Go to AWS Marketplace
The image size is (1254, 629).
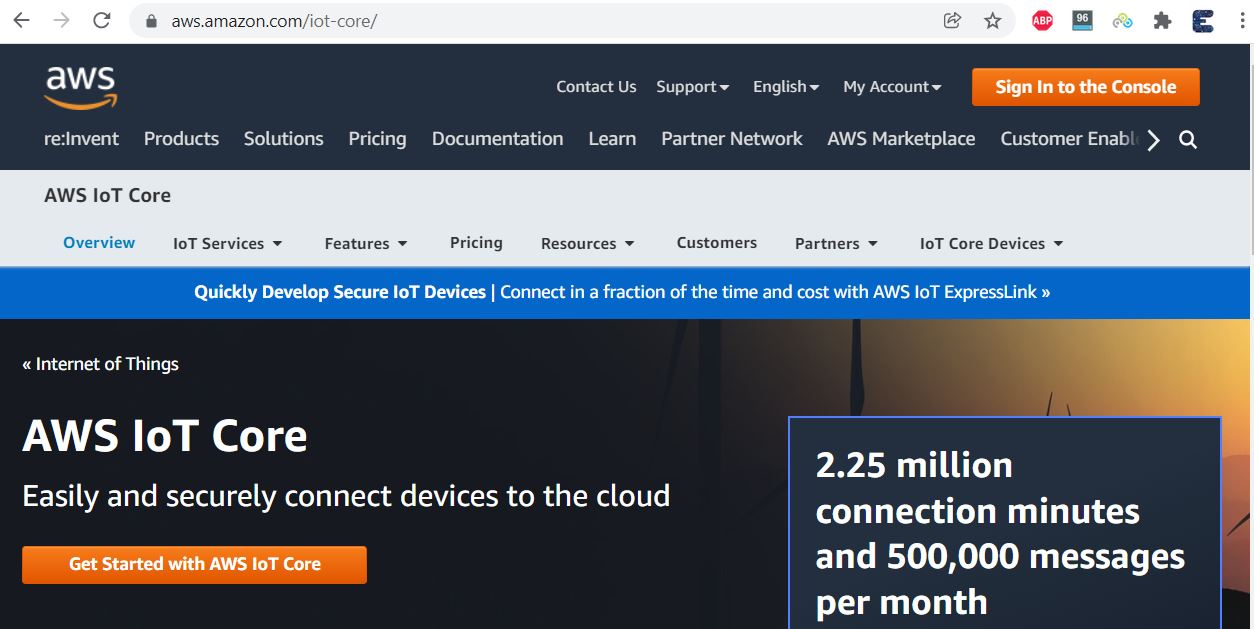(x=901, y=139)
